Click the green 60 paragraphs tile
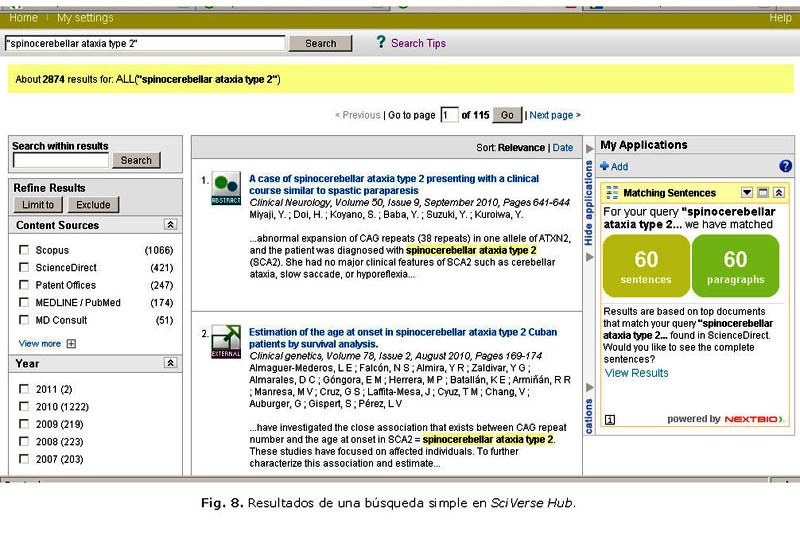 click(735, 266)
